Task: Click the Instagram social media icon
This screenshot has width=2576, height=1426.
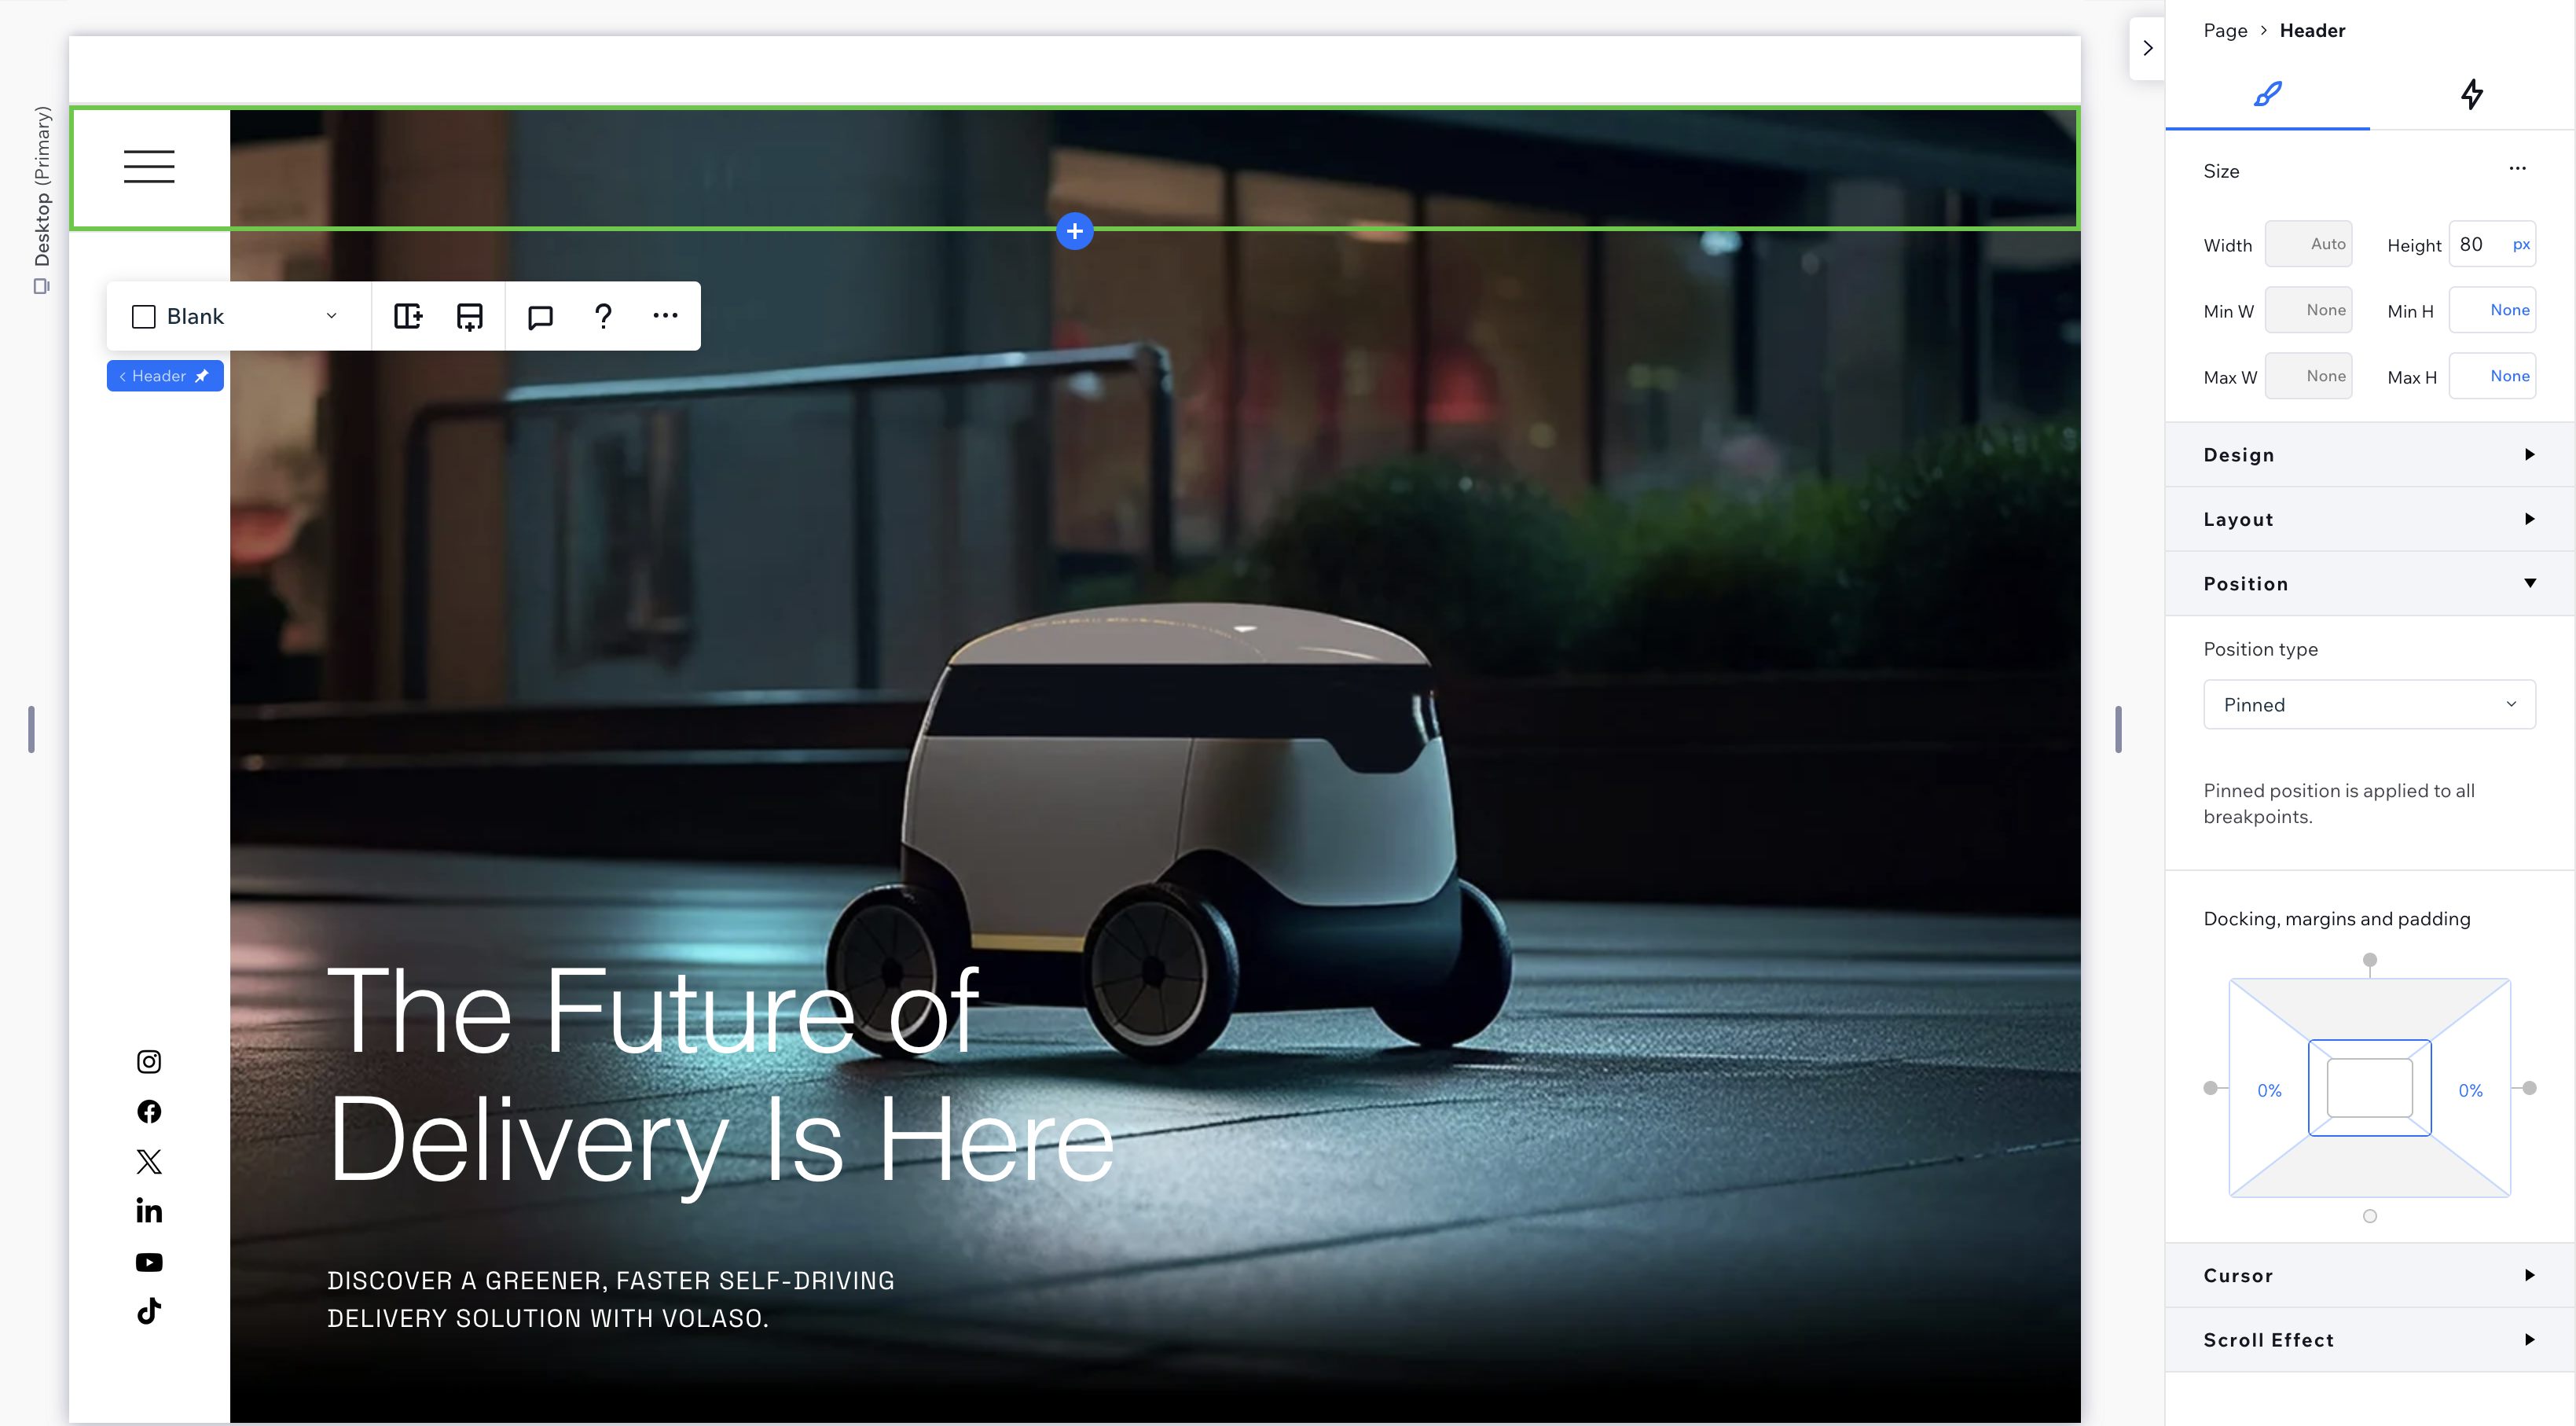Action: point(149,1060)
